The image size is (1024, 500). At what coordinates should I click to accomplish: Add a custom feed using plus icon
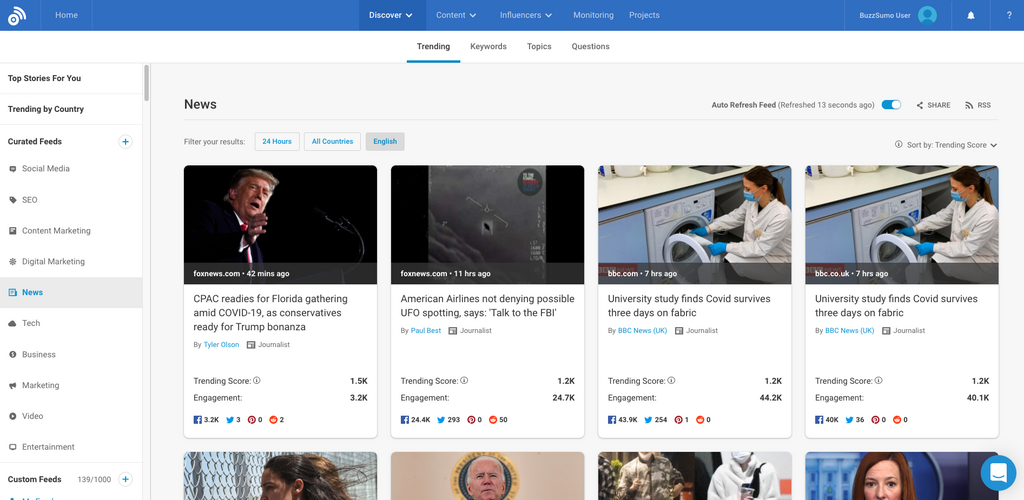click(x=125, y=479)
